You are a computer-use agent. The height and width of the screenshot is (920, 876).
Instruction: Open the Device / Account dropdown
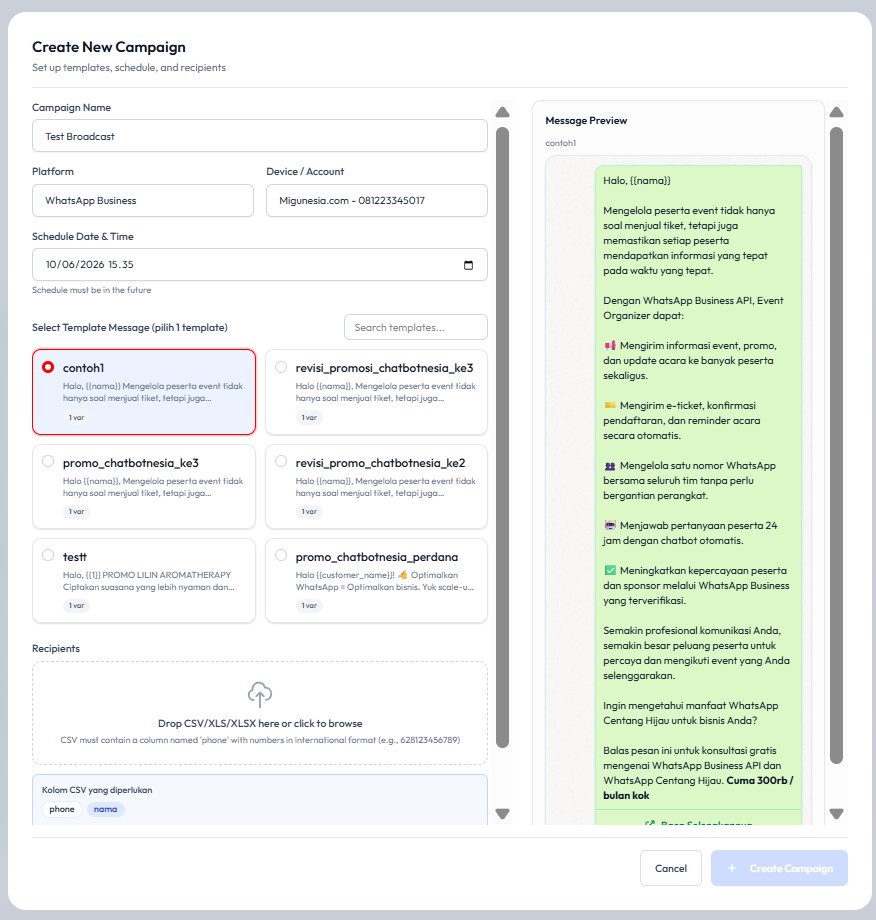[x=377, y=201]
